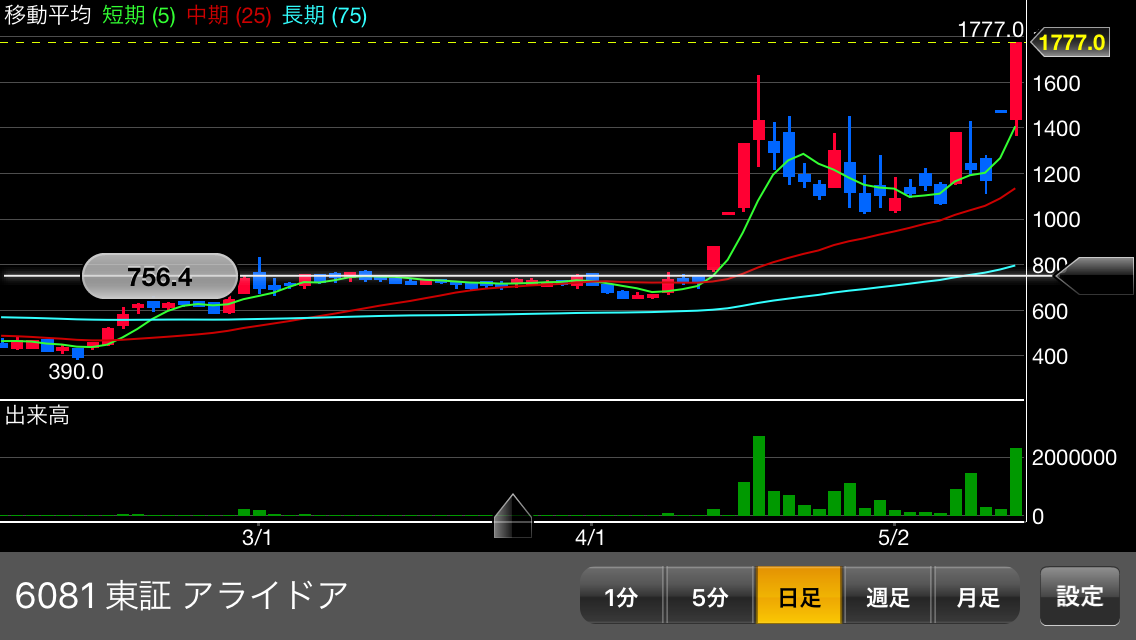Tap the 長期 (75) moving average legend

click(324, 16)
